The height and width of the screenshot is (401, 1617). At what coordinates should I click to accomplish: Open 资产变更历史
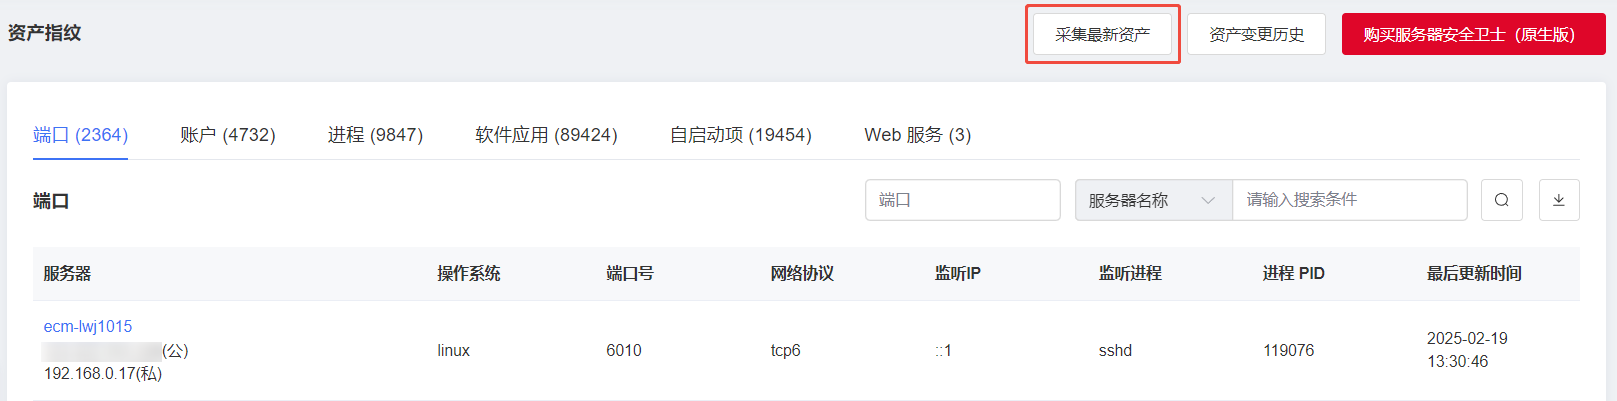pyautogui.click(x=1256, y=34)
